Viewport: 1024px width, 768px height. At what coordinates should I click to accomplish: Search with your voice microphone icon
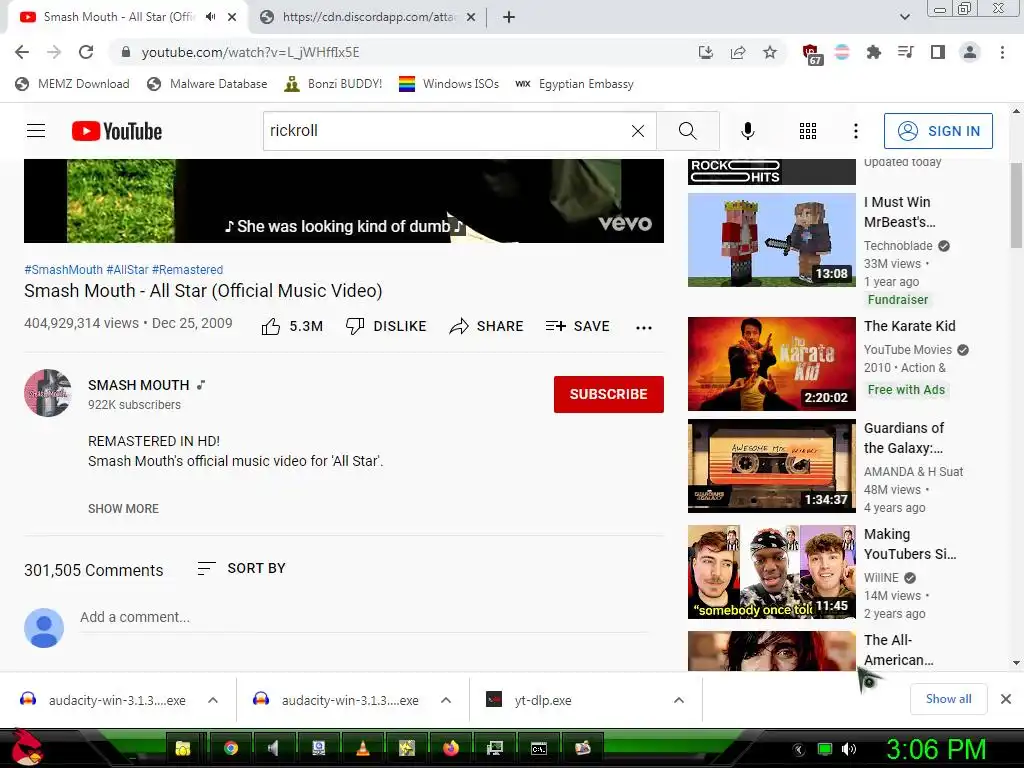[x=748, y=131]
